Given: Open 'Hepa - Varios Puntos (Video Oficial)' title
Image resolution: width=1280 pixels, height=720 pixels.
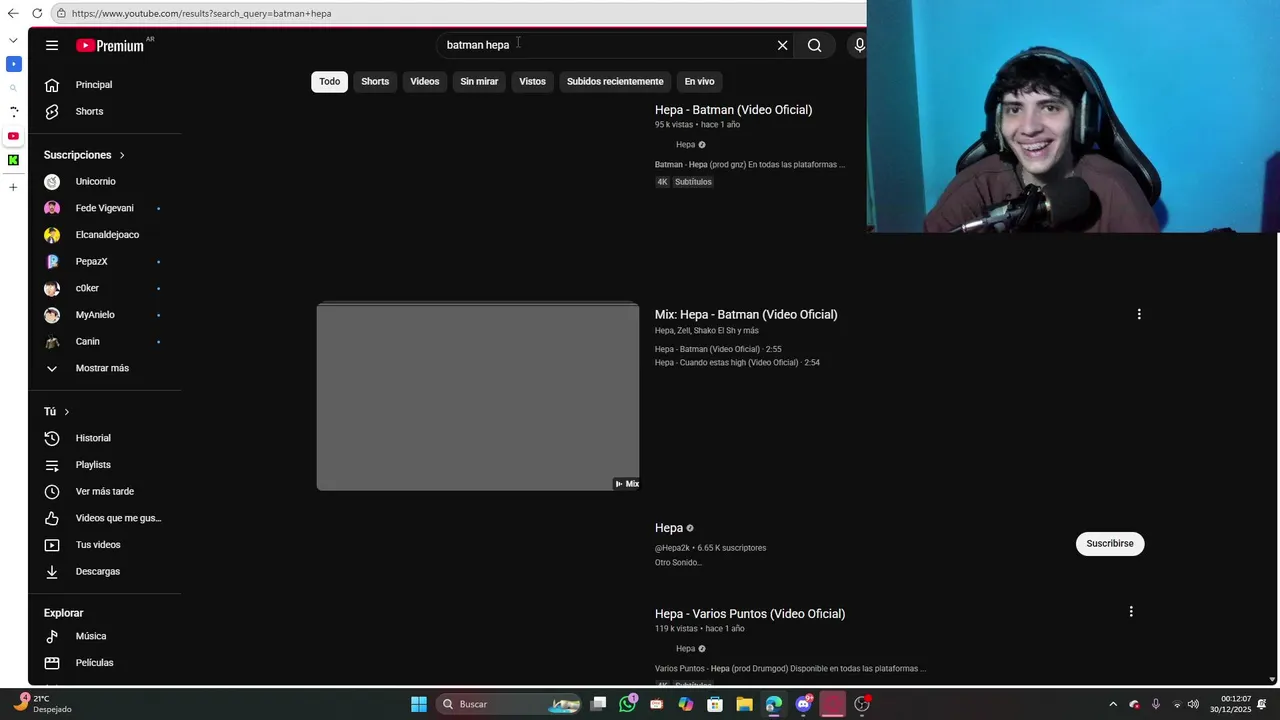Looking at the screenshot, I should [750, 614].
